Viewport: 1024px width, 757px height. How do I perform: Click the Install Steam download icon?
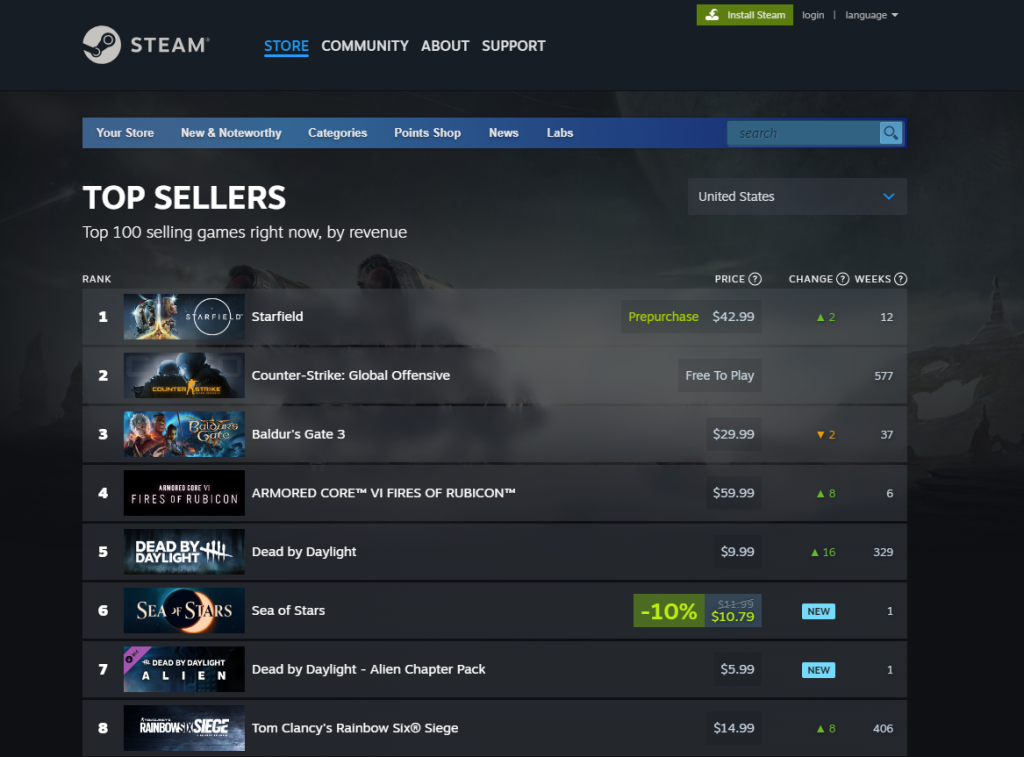[714, 14]
